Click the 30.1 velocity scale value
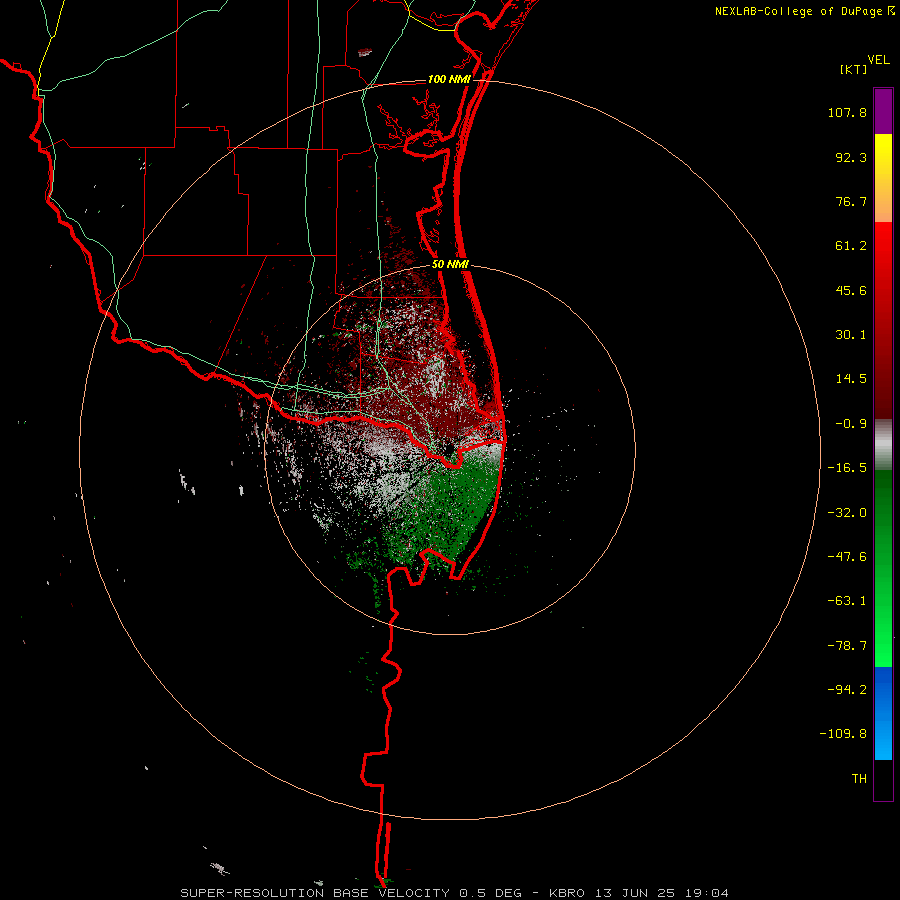This screenshot has width=900, height=900. [851, 335]
